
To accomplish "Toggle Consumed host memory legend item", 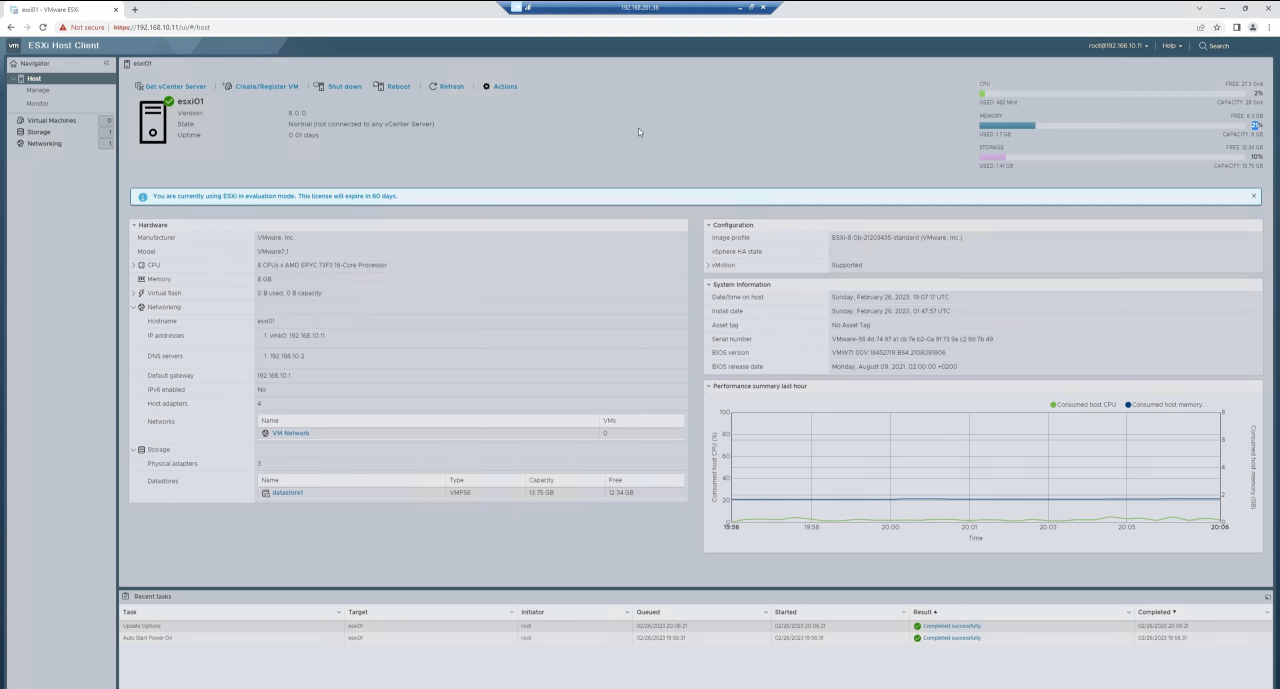I will [1166, 405].
